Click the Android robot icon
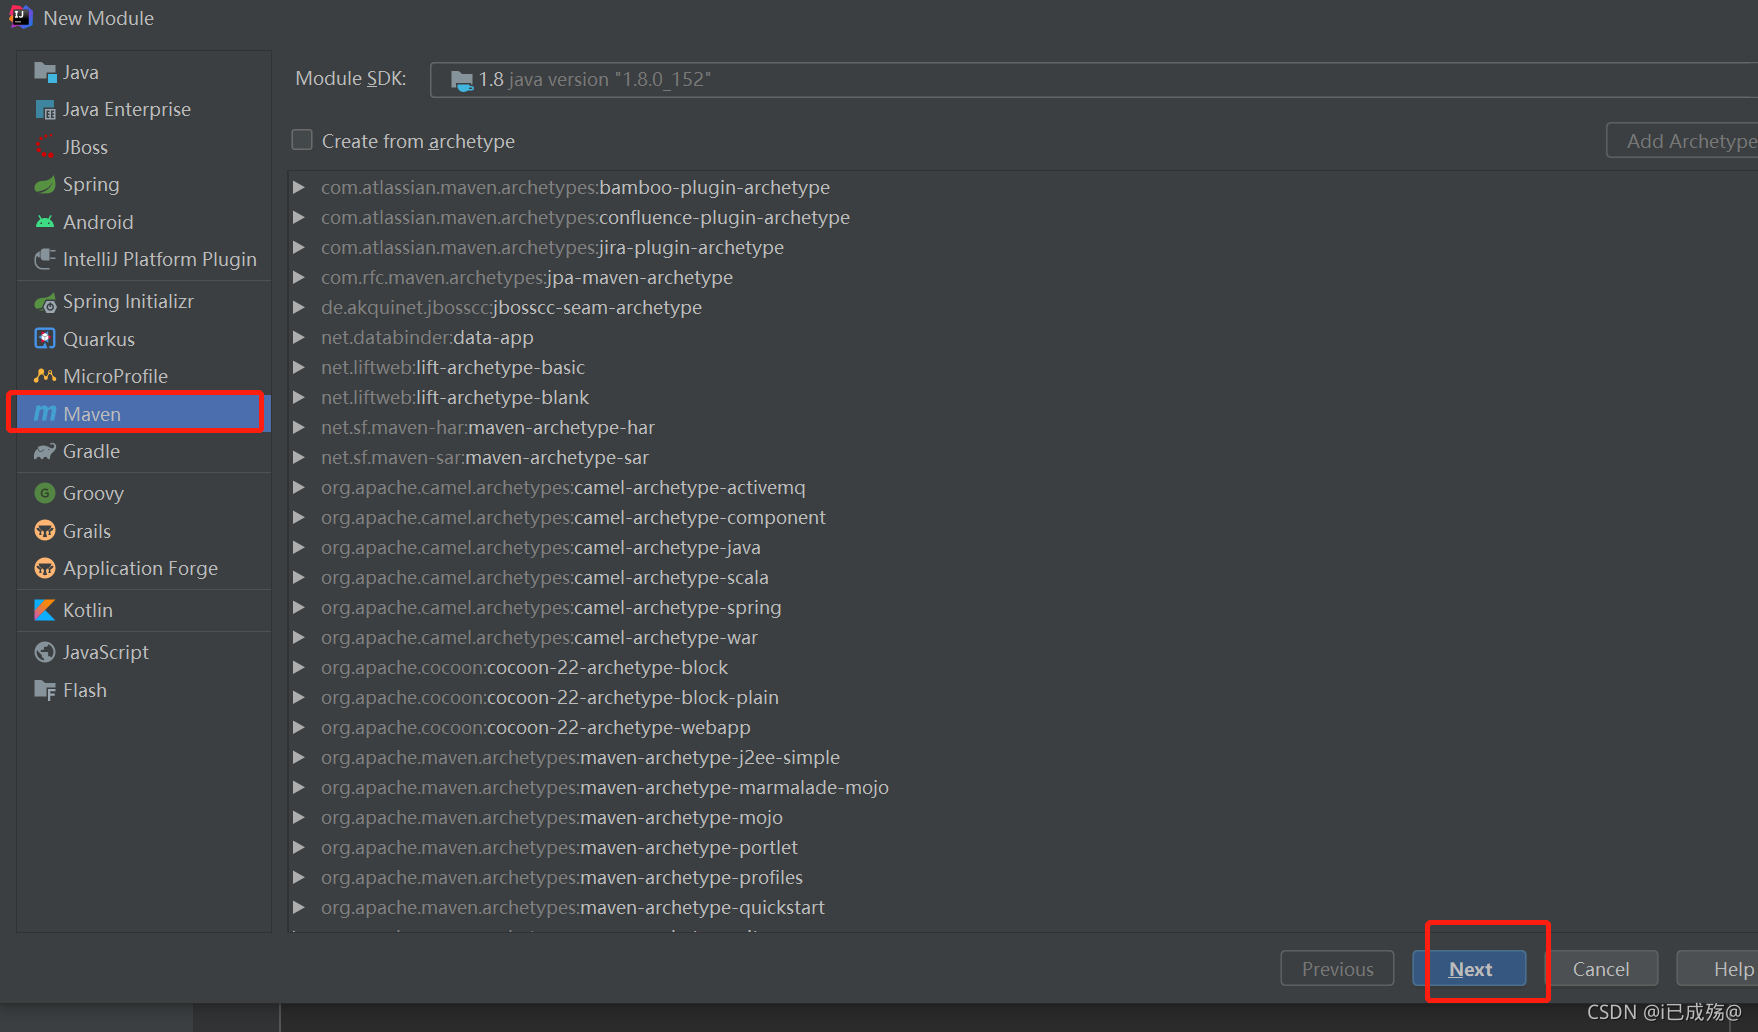The width and height of the screenshot is (1758, 1032). (45, 222)
